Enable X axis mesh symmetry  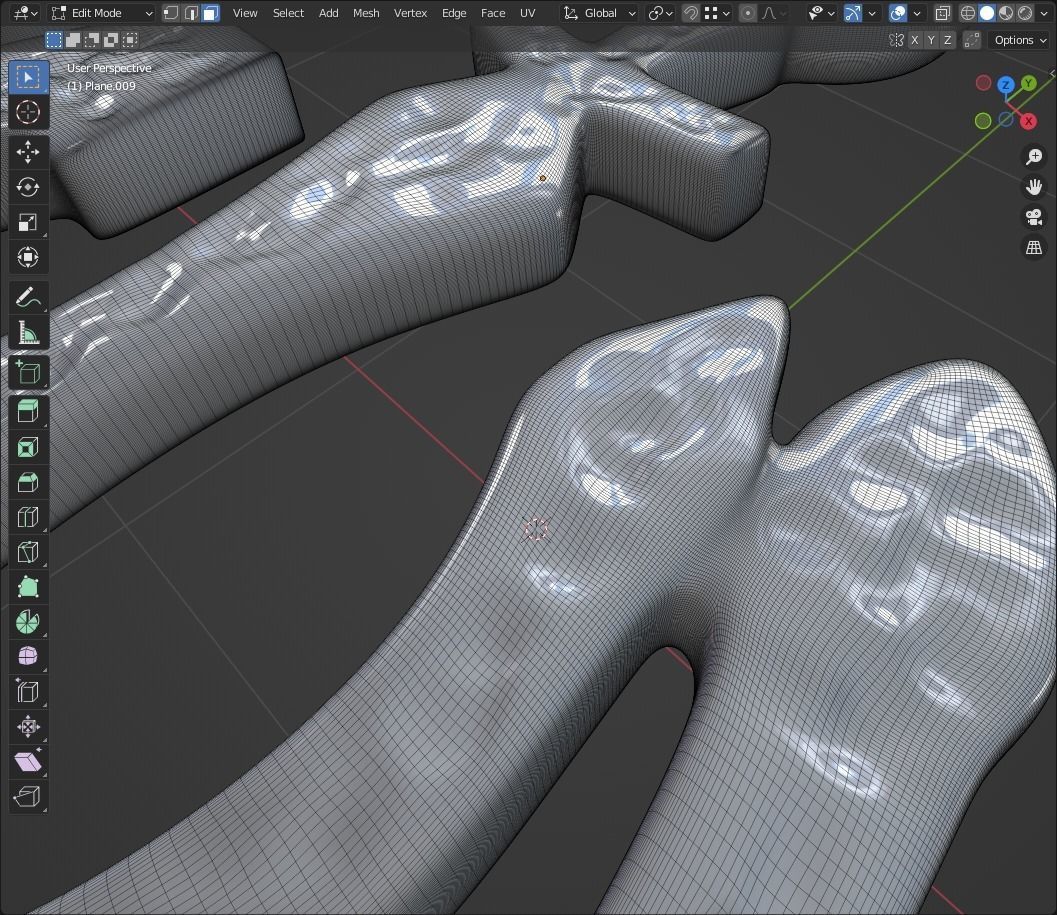pyautogui.click(x=915, y=40)
